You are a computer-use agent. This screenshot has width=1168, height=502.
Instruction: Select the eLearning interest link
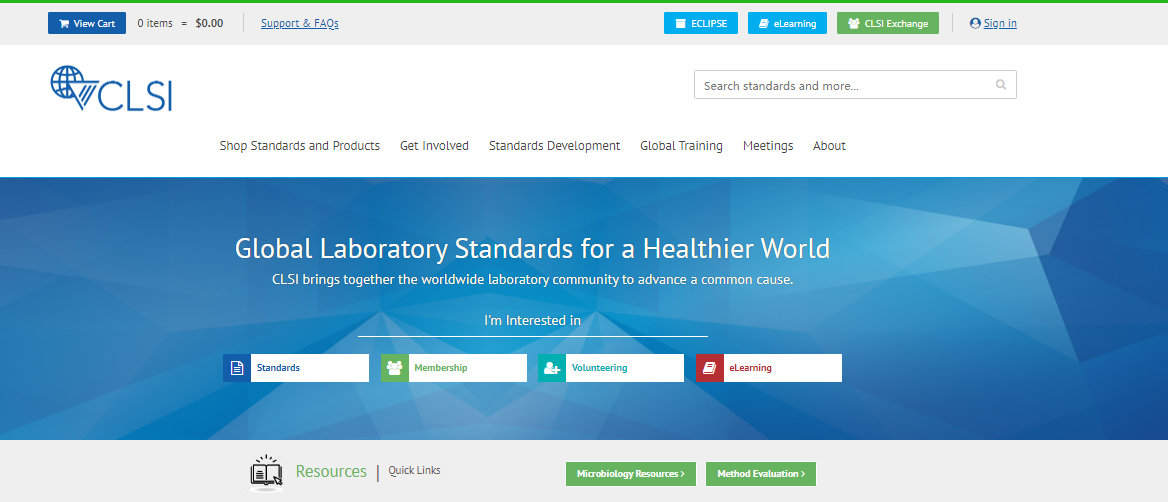(x=769, y=368)
